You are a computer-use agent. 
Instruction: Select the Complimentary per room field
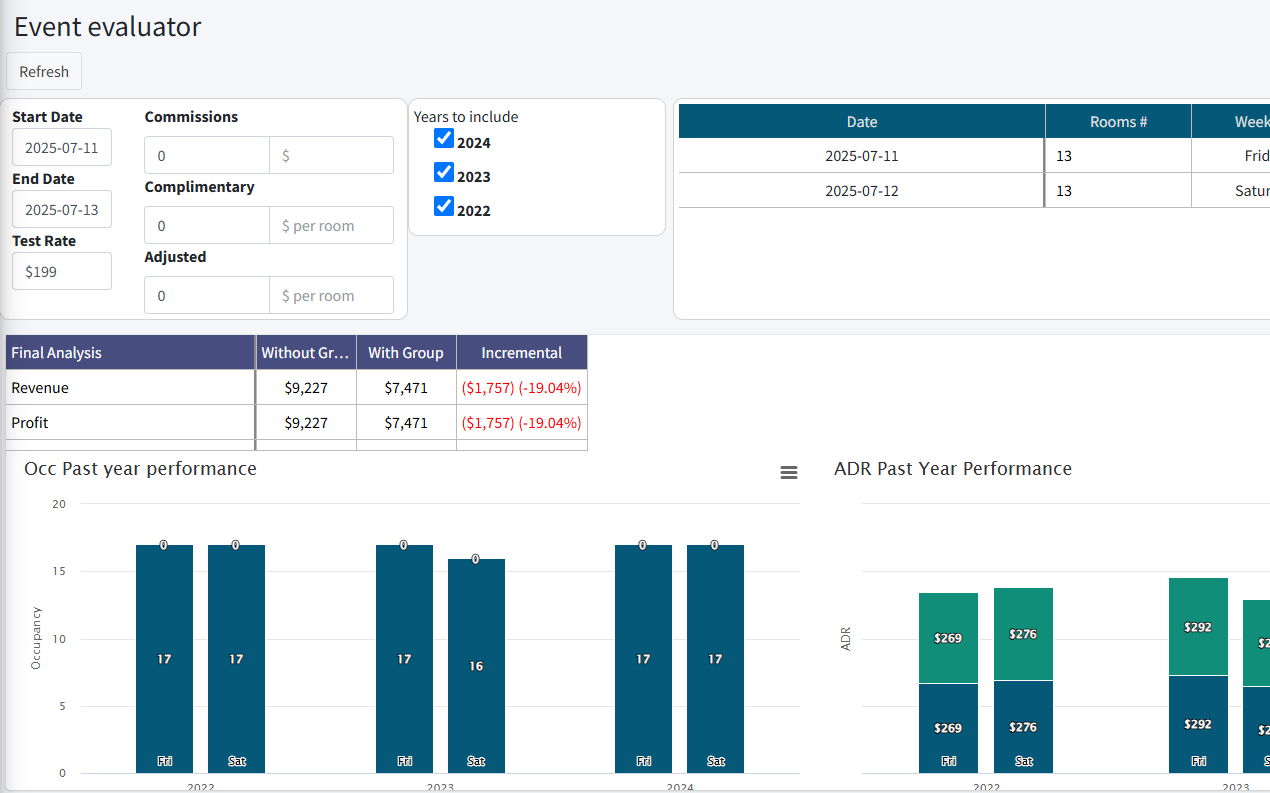coord(331,225)
